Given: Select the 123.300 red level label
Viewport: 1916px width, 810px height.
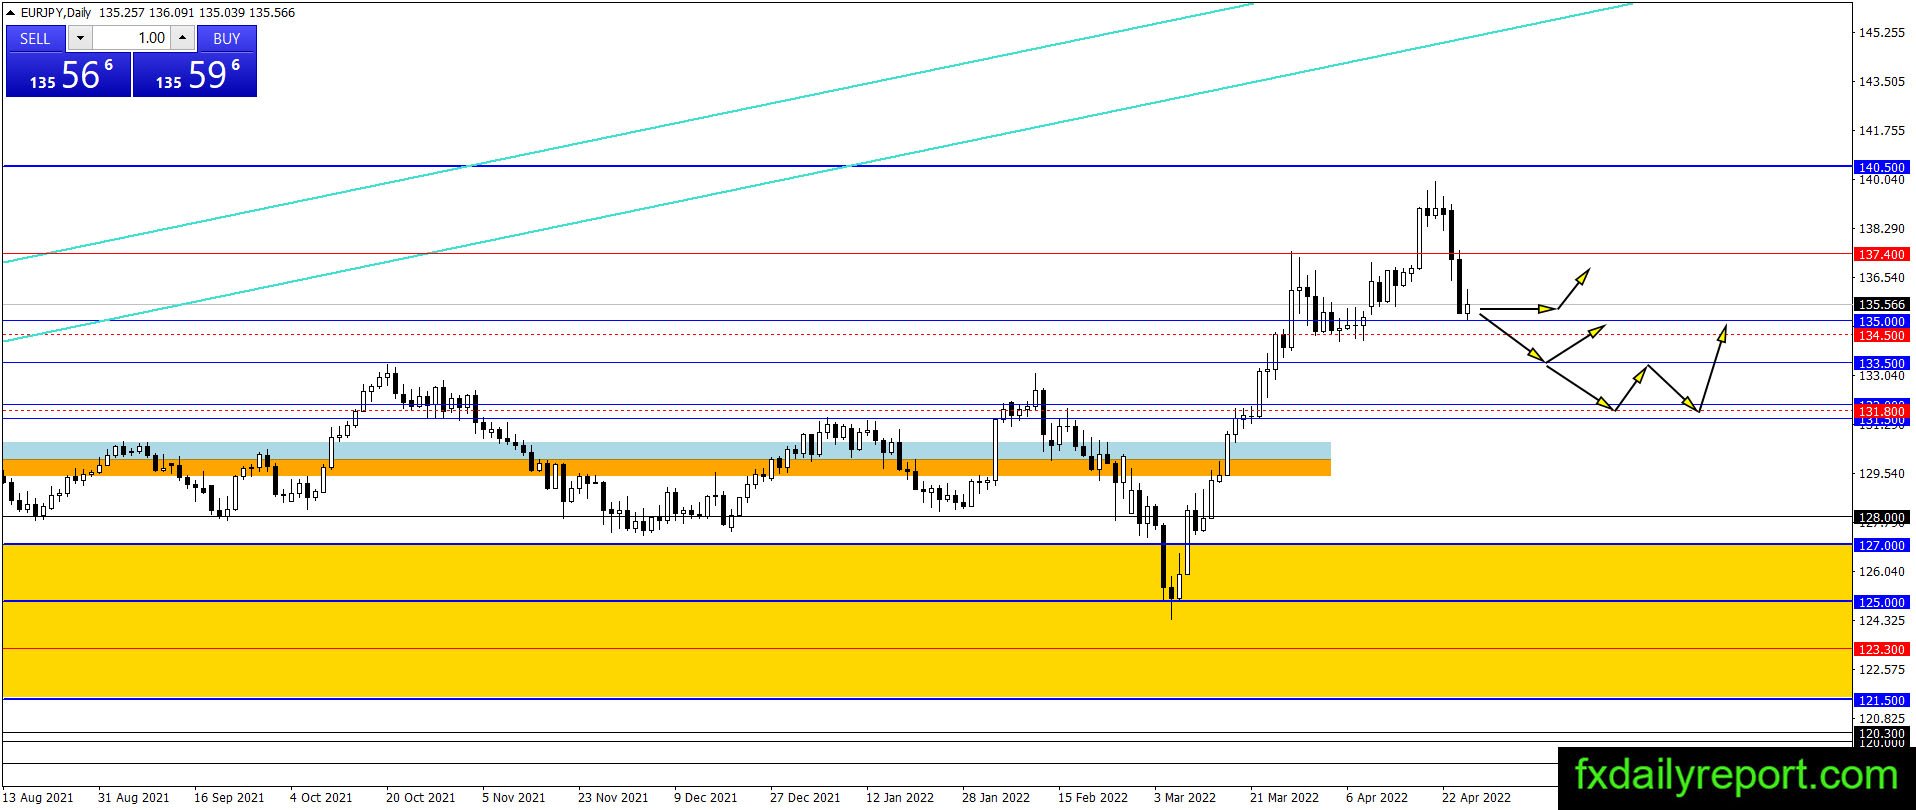Looking at the screenshot, I should tap(1882, 650).
